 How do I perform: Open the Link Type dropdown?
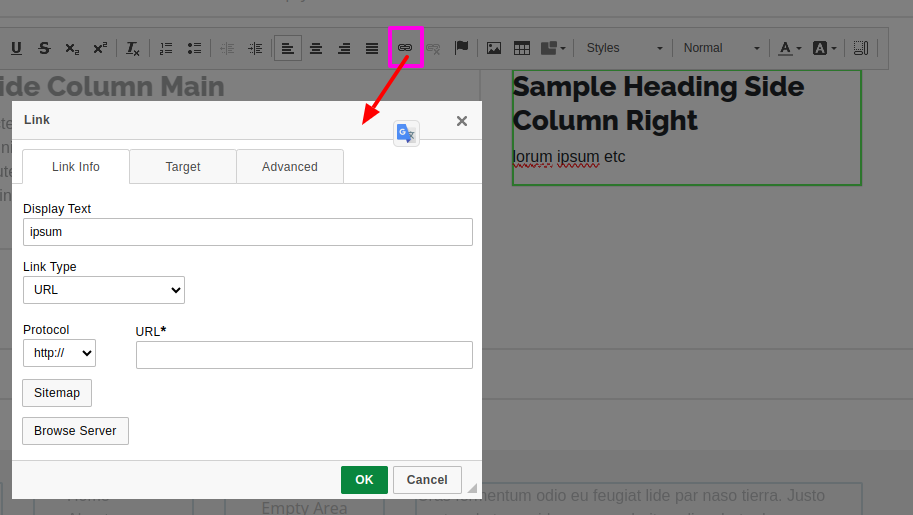tap(104, 290)
